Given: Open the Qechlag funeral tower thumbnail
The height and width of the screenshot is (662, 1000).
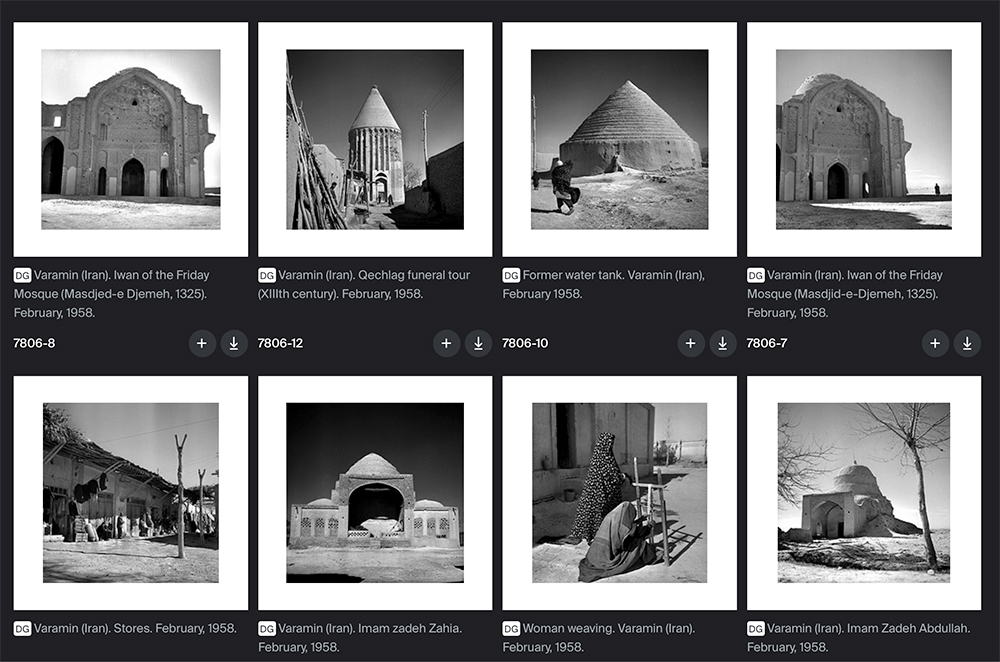Looking at the screenshot, I should (375, 139).
